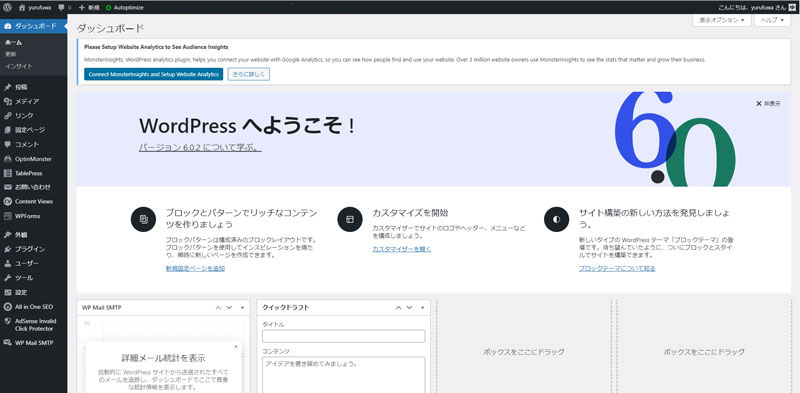
Task: Open the Comments icon (コメント) in the sidebar
Action: click(7, 144)
